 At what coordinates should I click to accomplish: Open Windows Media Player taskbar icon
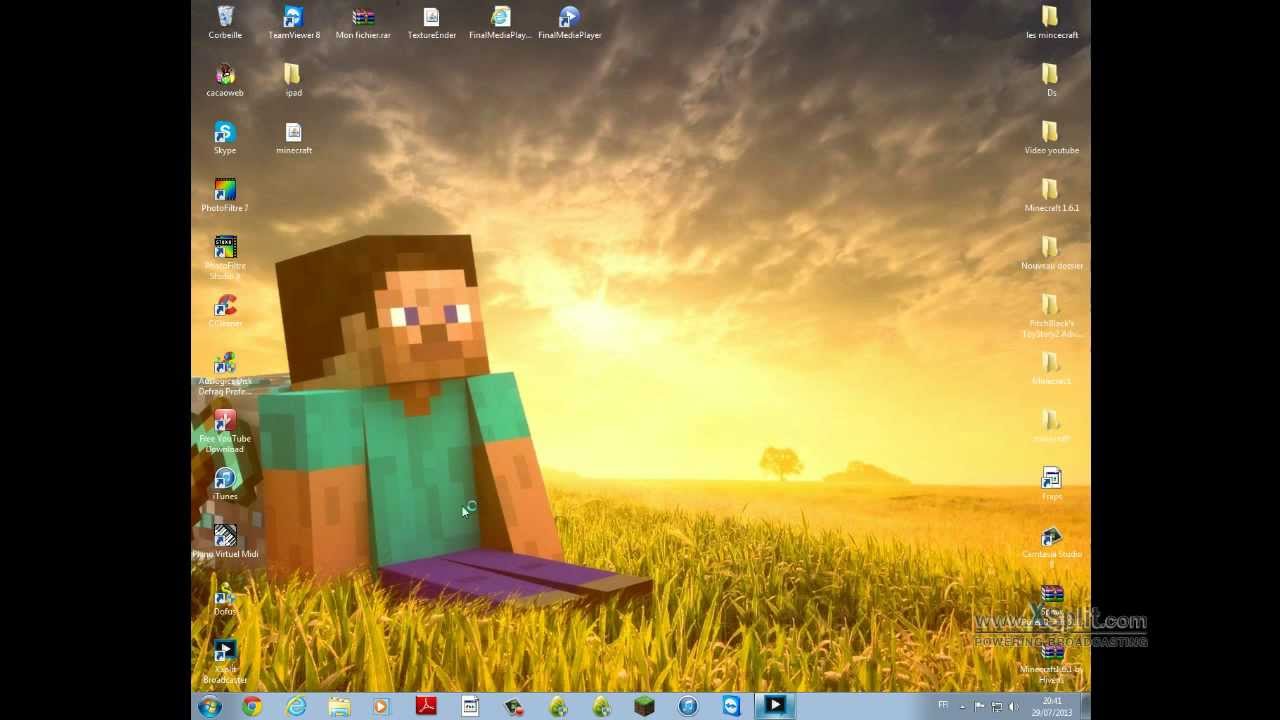(381, 706)
